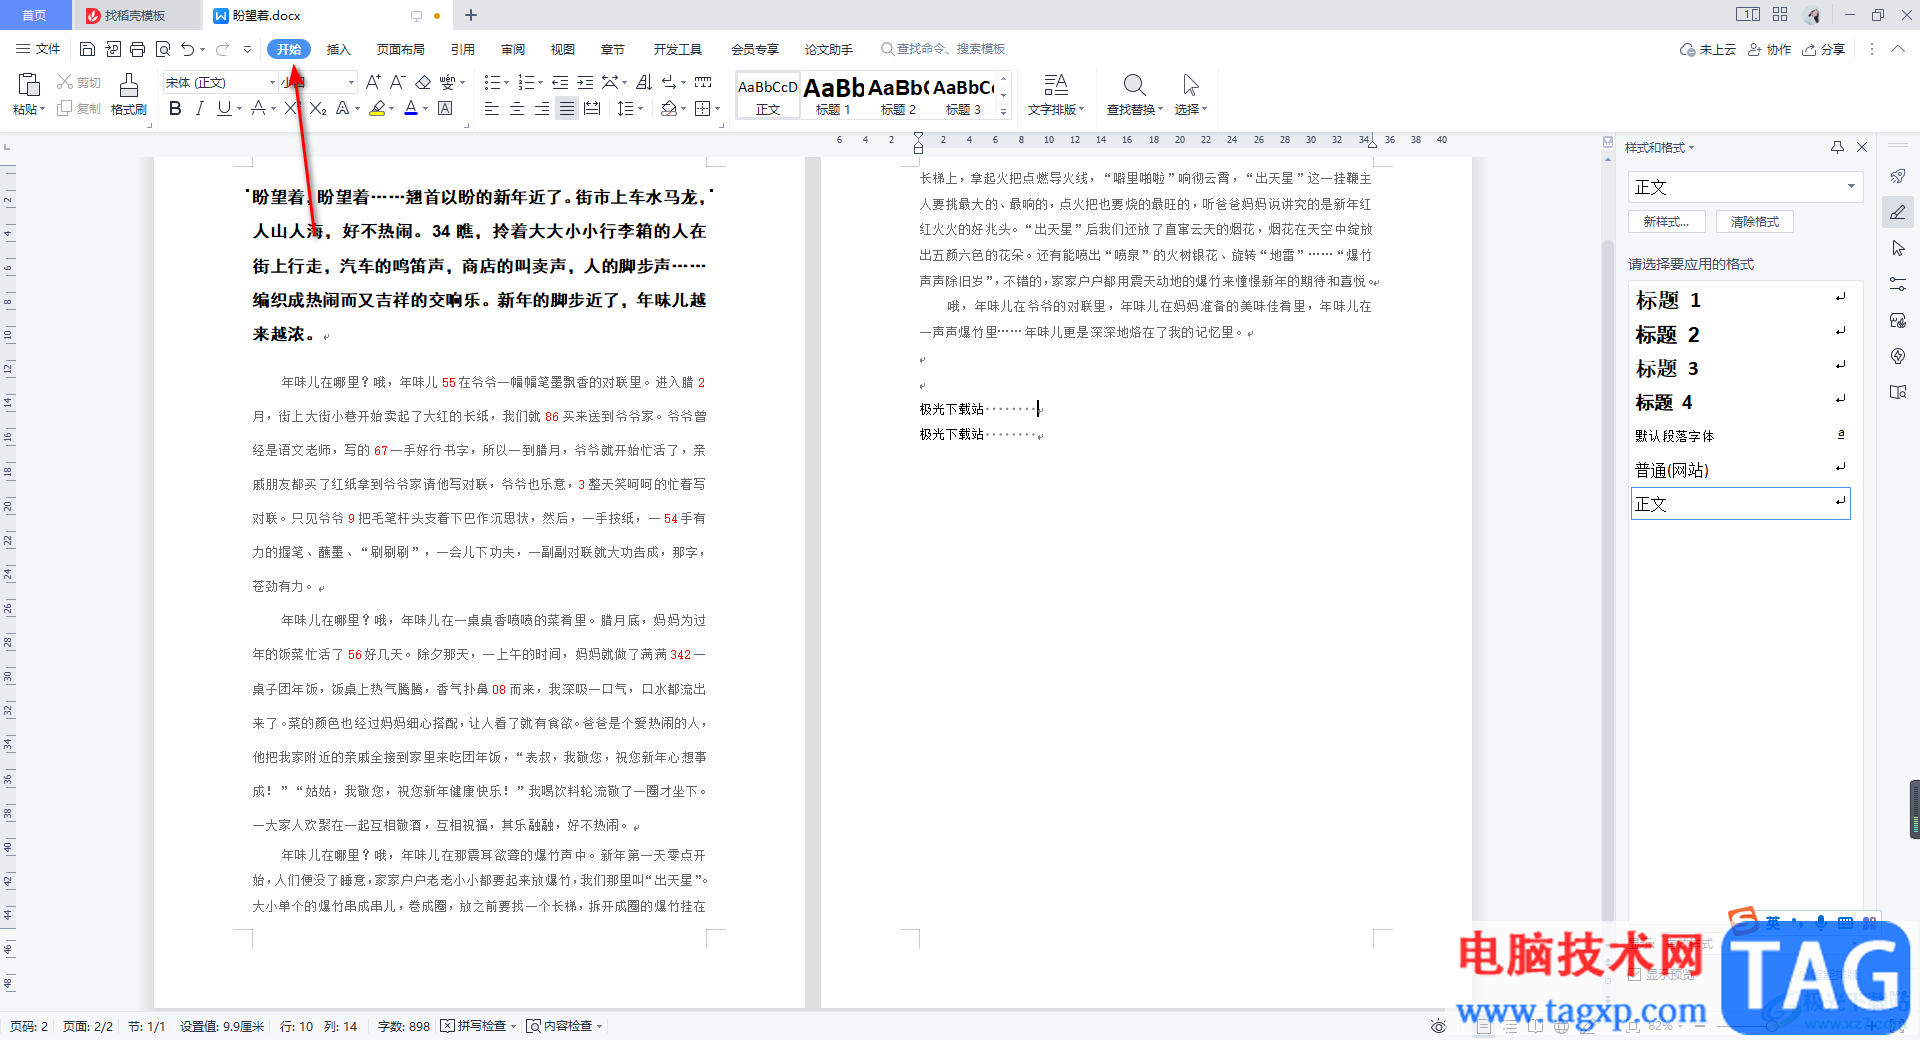Click the Distributed alignment icon
1920x1040 pixels.
592,108
